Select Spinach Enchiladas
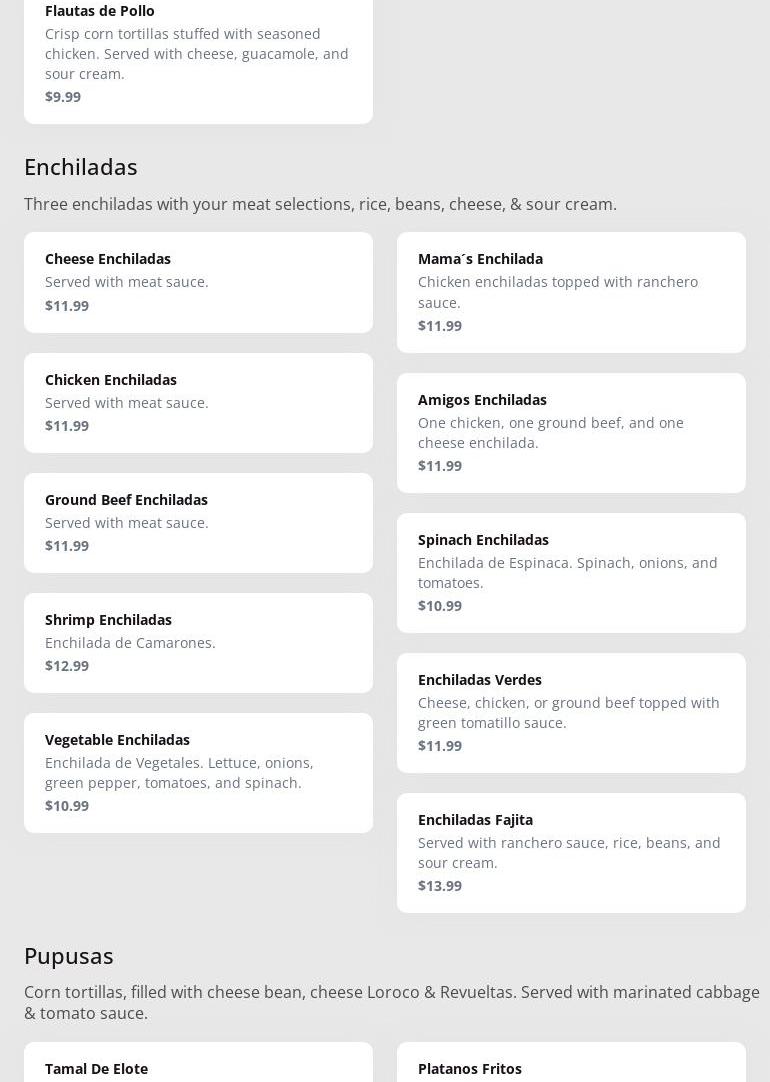Screen dimensions: 770x1082 [x=571, y=572]
